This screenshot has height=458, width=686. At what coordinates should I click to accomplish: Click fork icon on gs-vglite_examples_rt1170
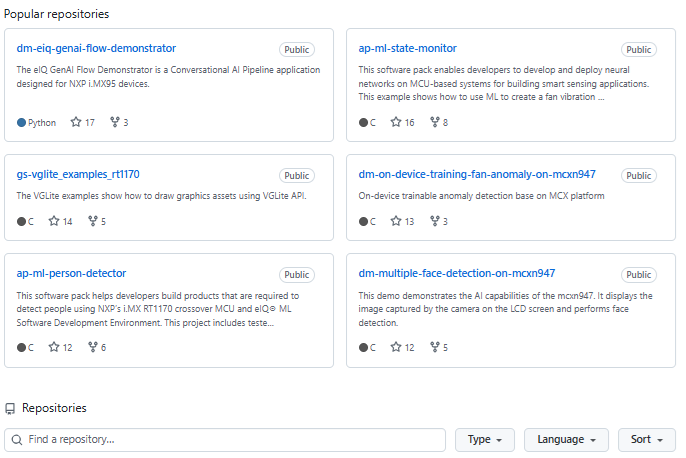pos(93,221)
